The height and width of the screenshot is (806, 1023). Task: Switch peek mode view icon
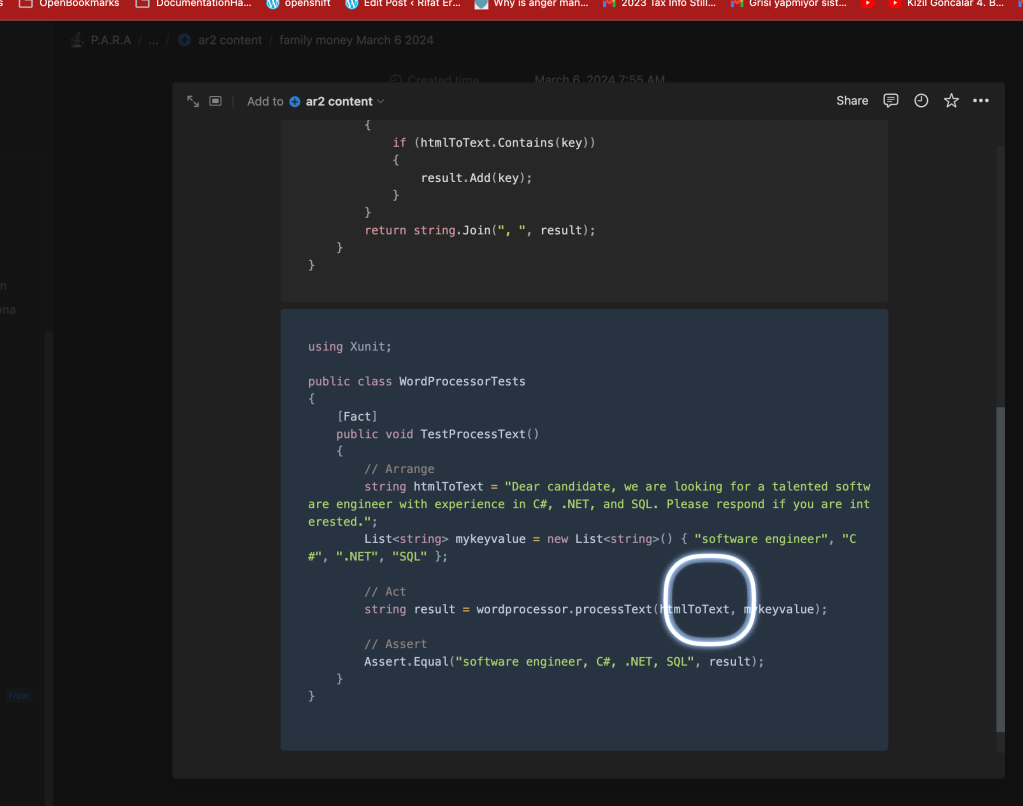(215, 101)
